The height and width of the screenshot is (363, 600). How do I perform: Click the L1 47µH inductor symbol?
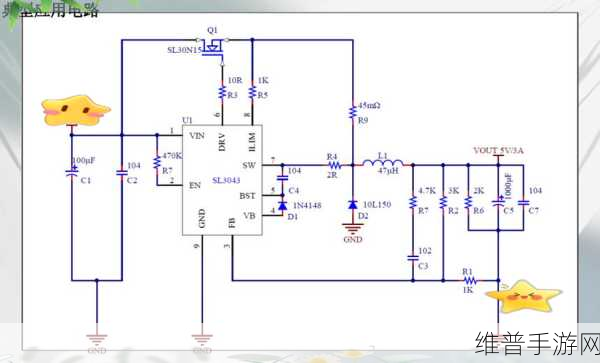(383, 163)
